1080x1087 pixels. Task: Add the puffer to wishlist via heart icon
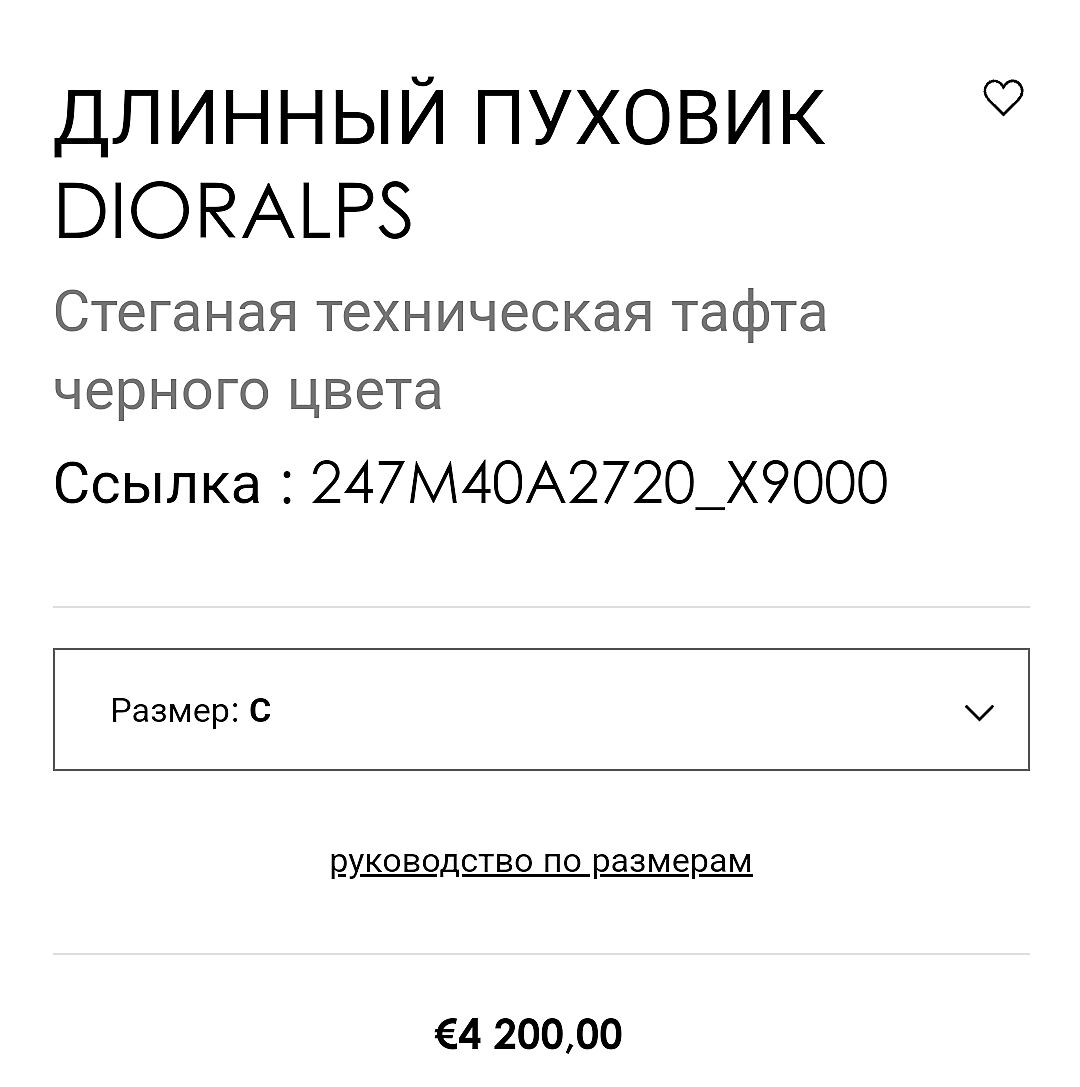(x=1003, y=98)
